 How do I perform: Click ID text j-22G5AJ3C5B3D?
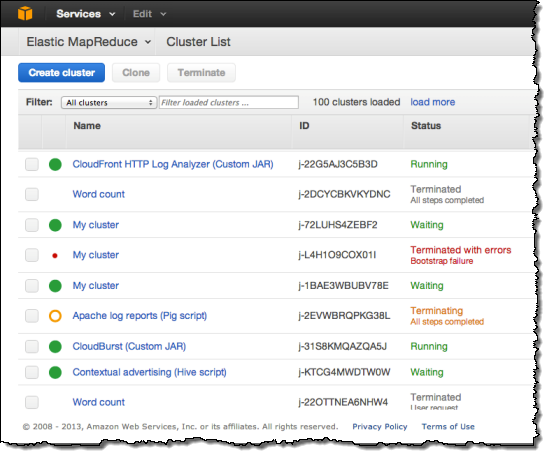pyautogui.click(x=338, y=164)
